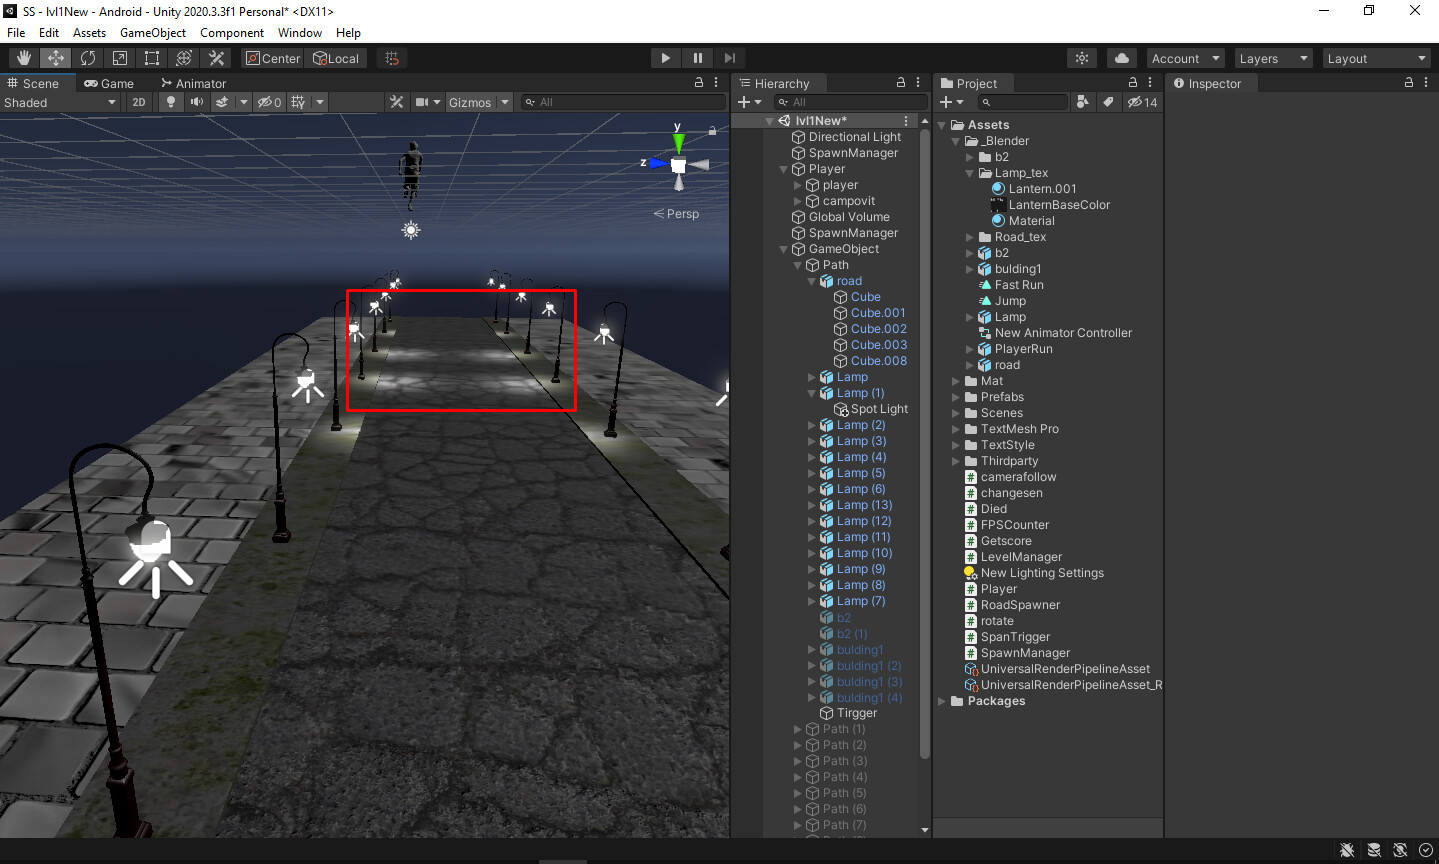The image size is (1439, 864).
Task: Toggle grid snapping icon
Action: click(x=392, y=58)
